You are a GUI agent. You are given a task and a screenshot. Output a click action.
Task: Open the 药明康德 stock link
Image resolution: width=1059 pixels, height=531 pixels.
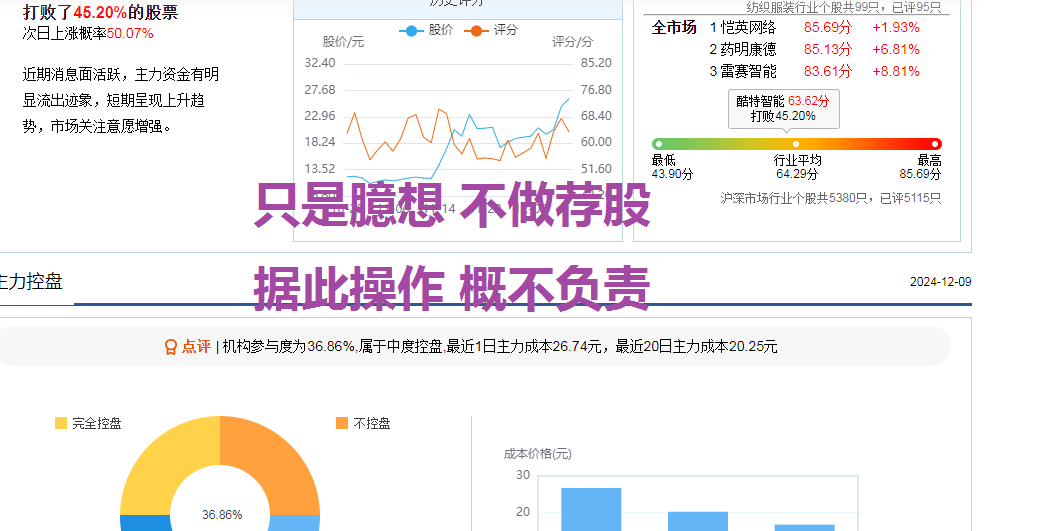[748, 49]
